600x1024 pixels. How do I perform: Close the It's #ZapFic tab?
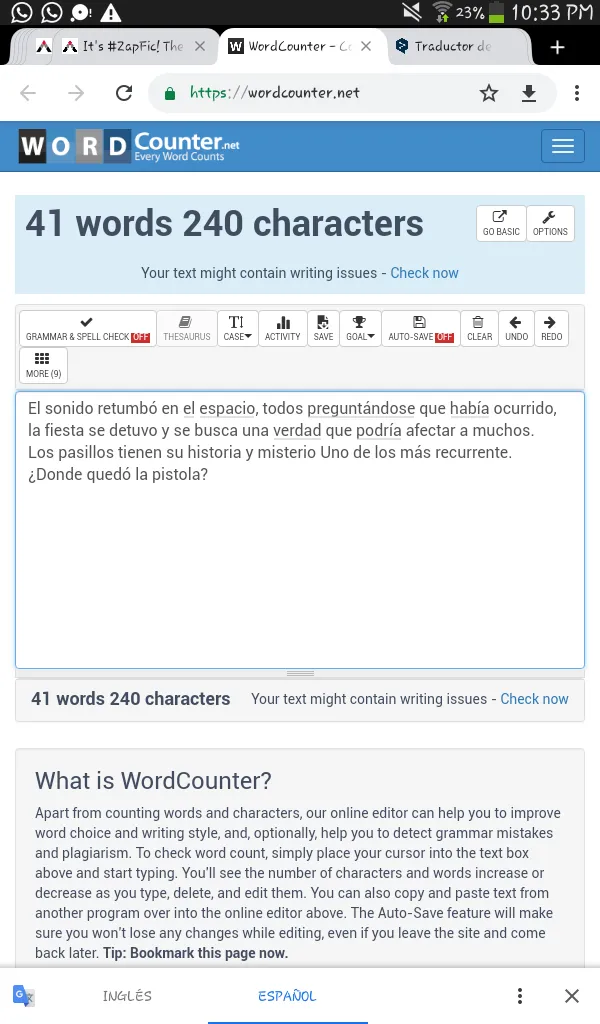click(200, 46)
